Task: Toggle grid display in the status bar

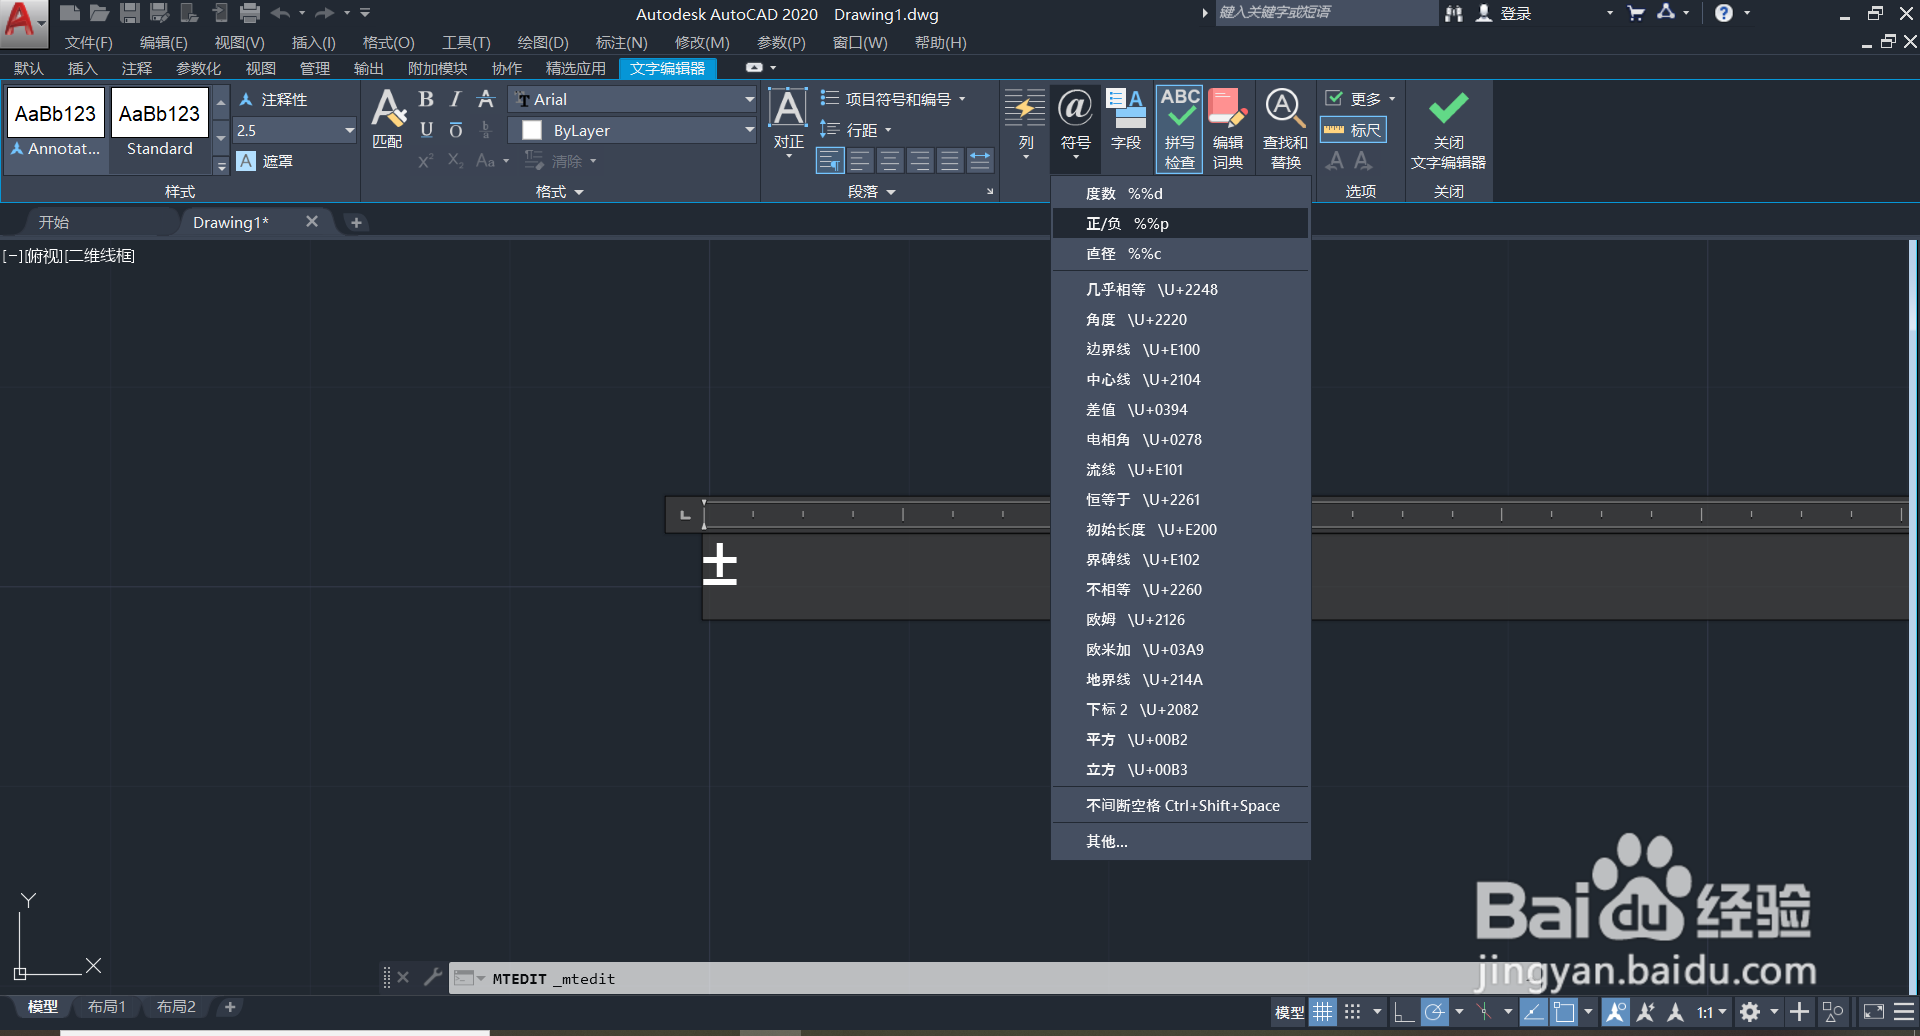Action: point(1322,1011)
